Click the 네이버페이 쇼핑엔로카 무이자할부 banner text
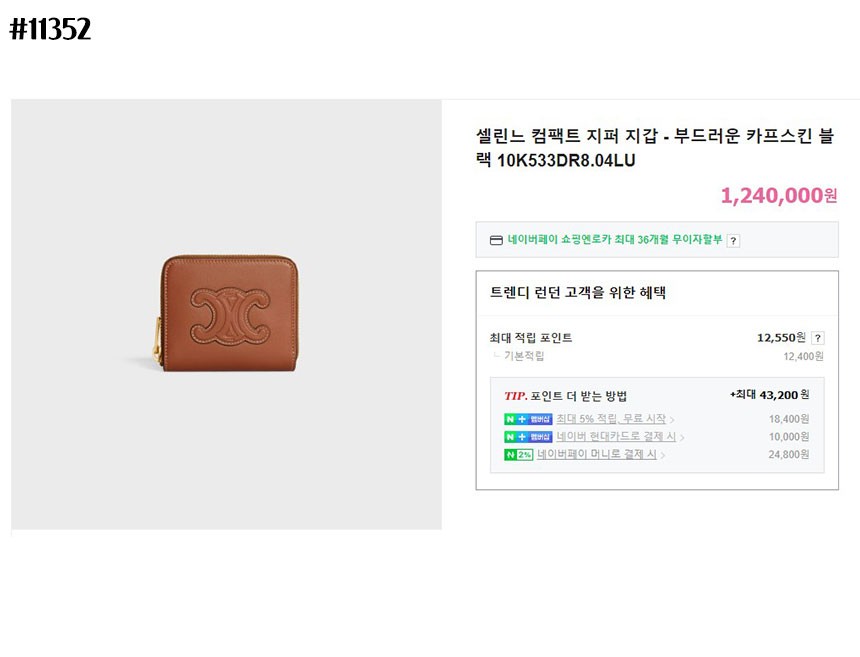 pyautogui.click(x=615, y=240)
